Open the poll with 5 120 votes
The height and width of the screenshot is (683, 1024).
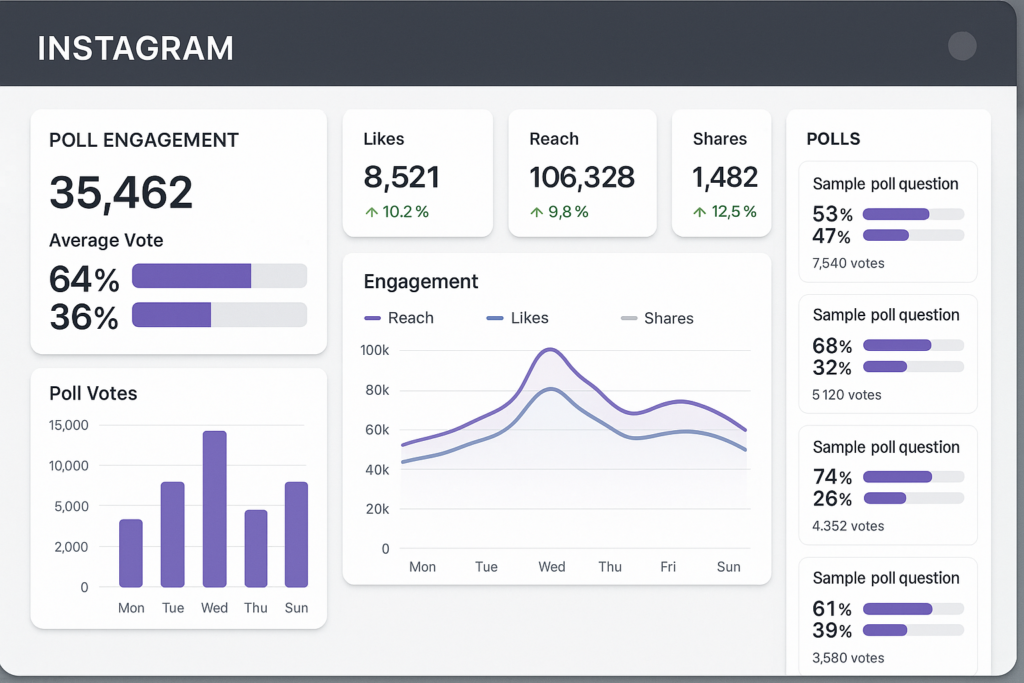click(887, 353)
